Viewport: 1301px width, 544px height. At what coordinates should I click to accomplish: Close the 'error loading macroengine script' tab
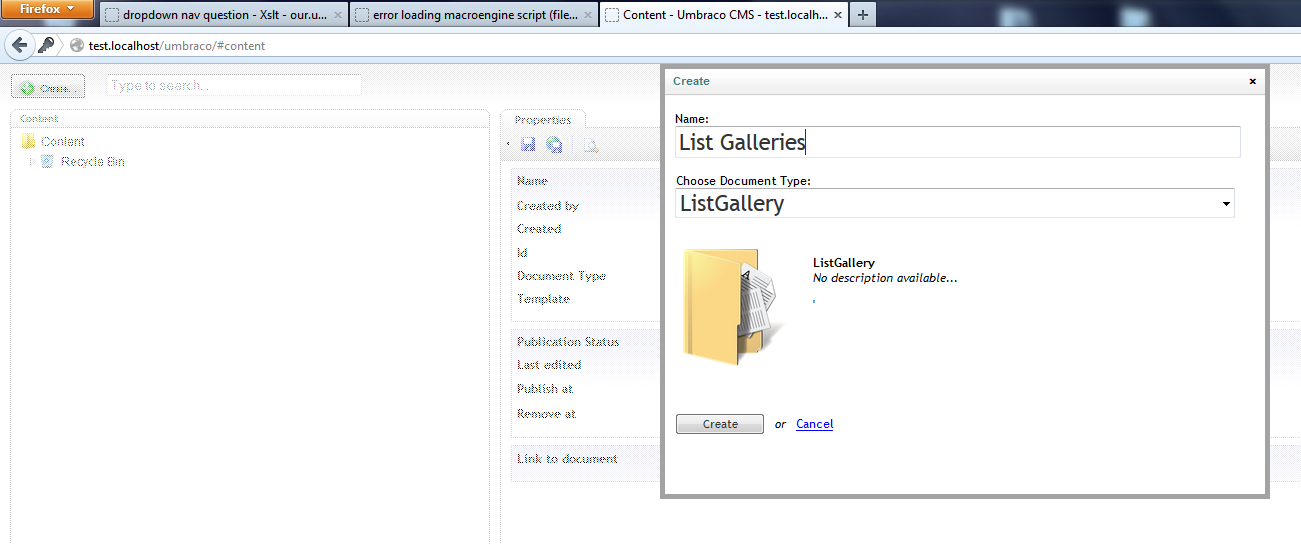coord(589,15)
